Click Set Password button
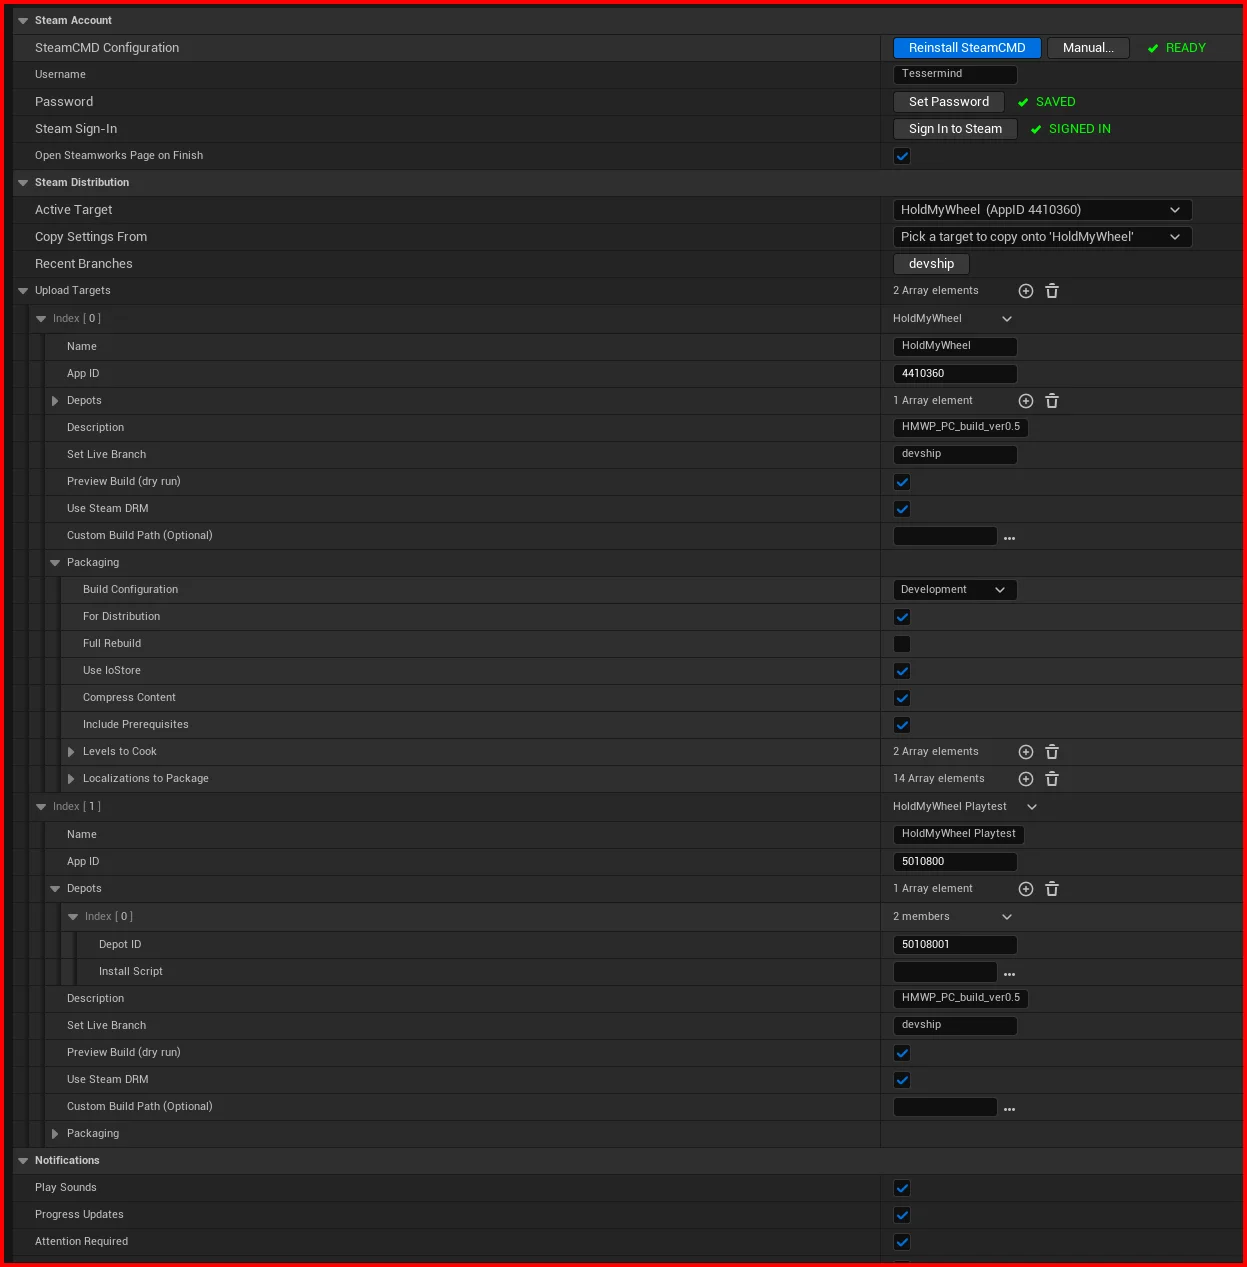This screenshot has height=1267, width=1247. (x=949, y=102)
